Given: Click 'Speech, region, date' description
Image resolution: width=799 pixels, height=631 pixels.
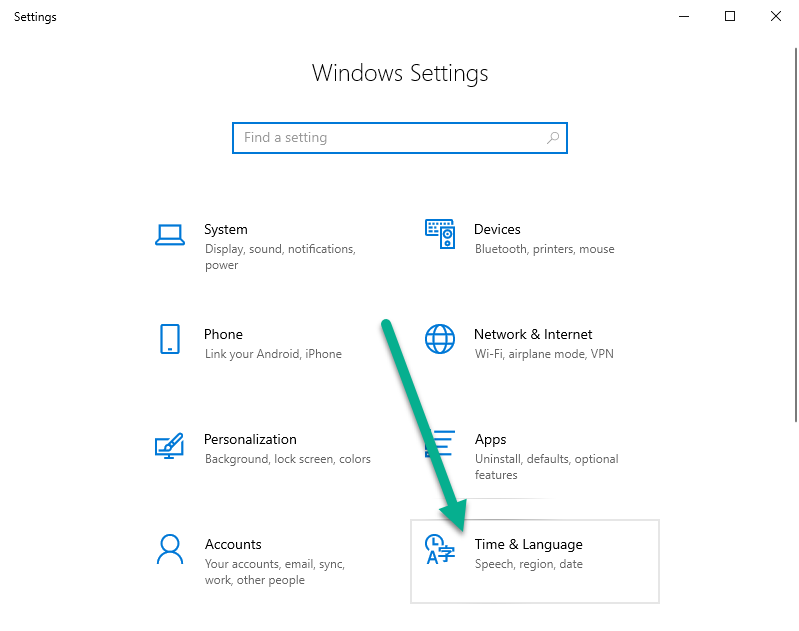Looking at the screenshot, I should coord(529,564).
